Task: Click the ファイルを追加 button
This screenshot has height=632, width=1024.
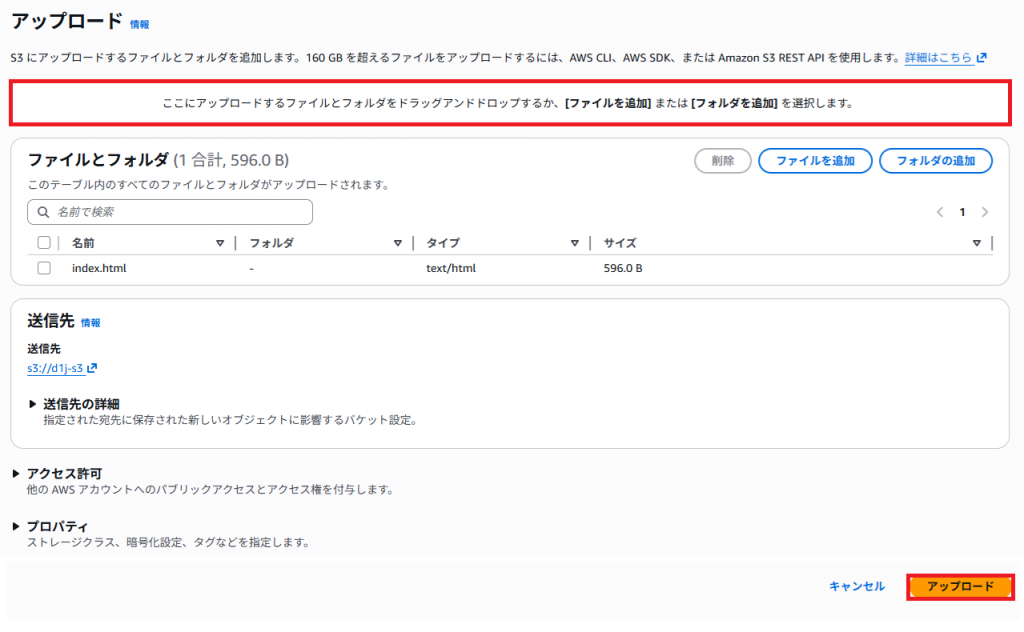Action: coord(815,161)
